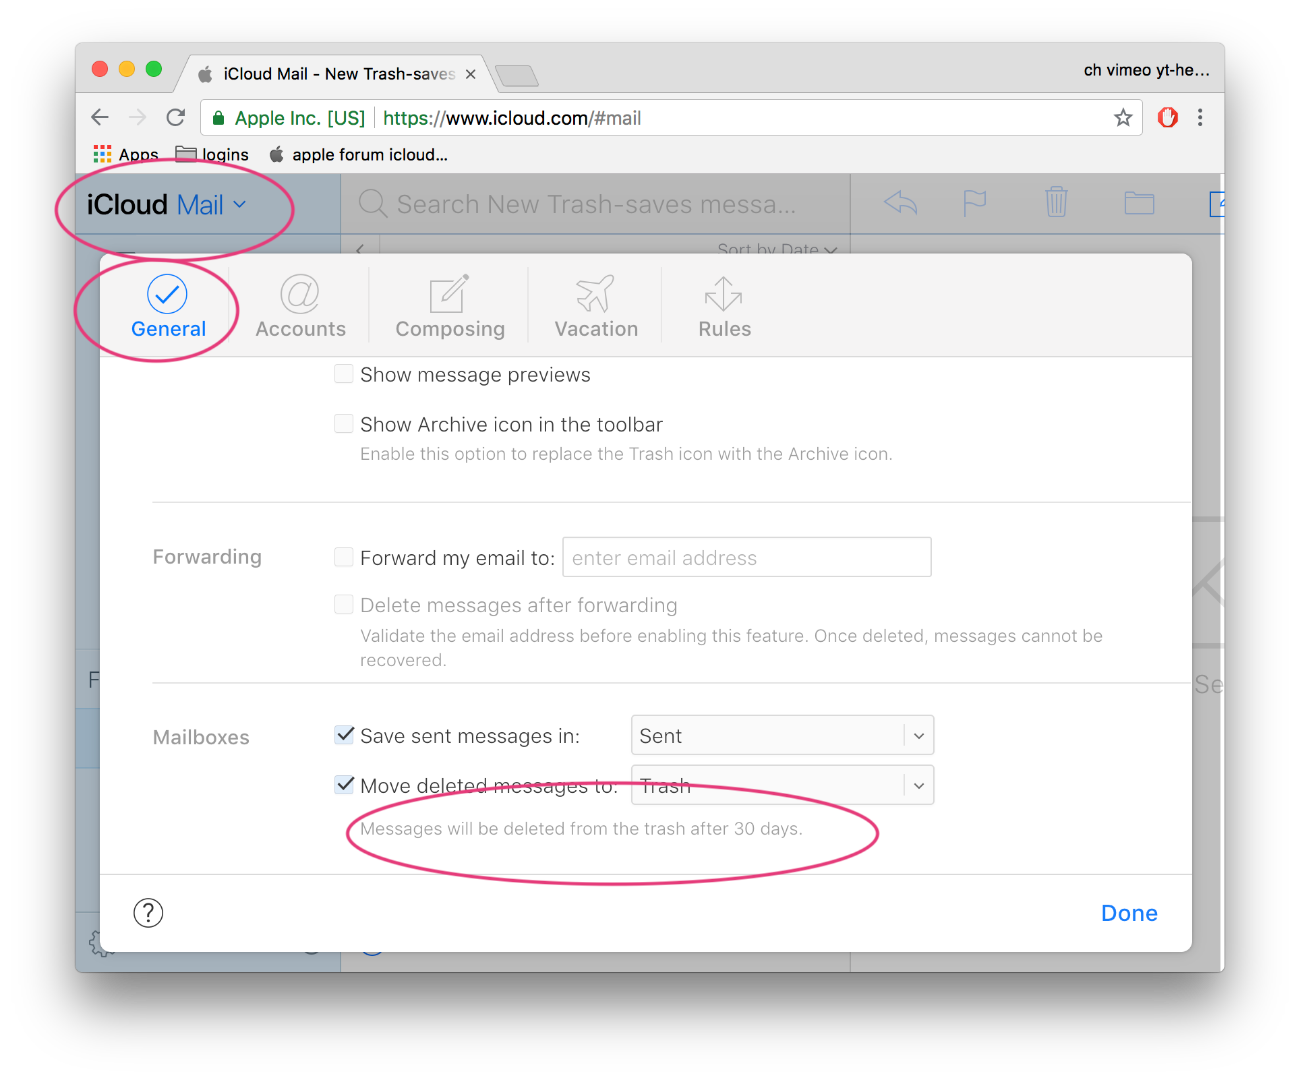This screenshot has width=1300, height=1080.
Task: Open the apple forum icloud bookmark
Action: (358, 154)
